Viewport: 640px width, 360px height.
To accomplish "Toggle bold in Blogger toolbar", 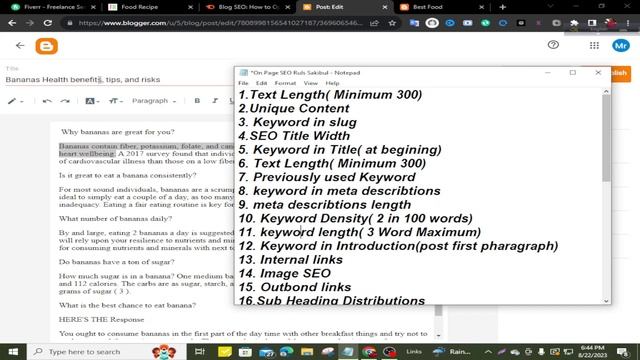I will (197, 100).
